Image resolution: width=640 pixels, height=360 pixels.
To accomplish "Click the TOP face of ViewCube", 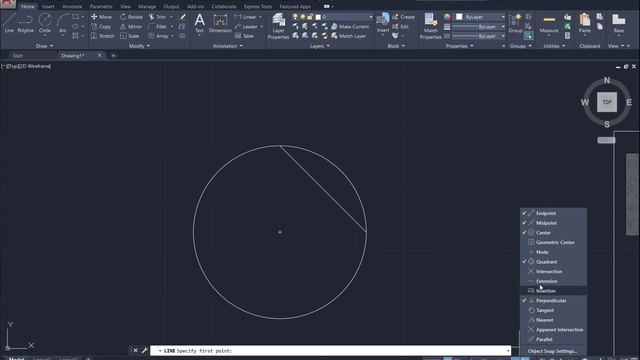I will click(x=607, y=102).
